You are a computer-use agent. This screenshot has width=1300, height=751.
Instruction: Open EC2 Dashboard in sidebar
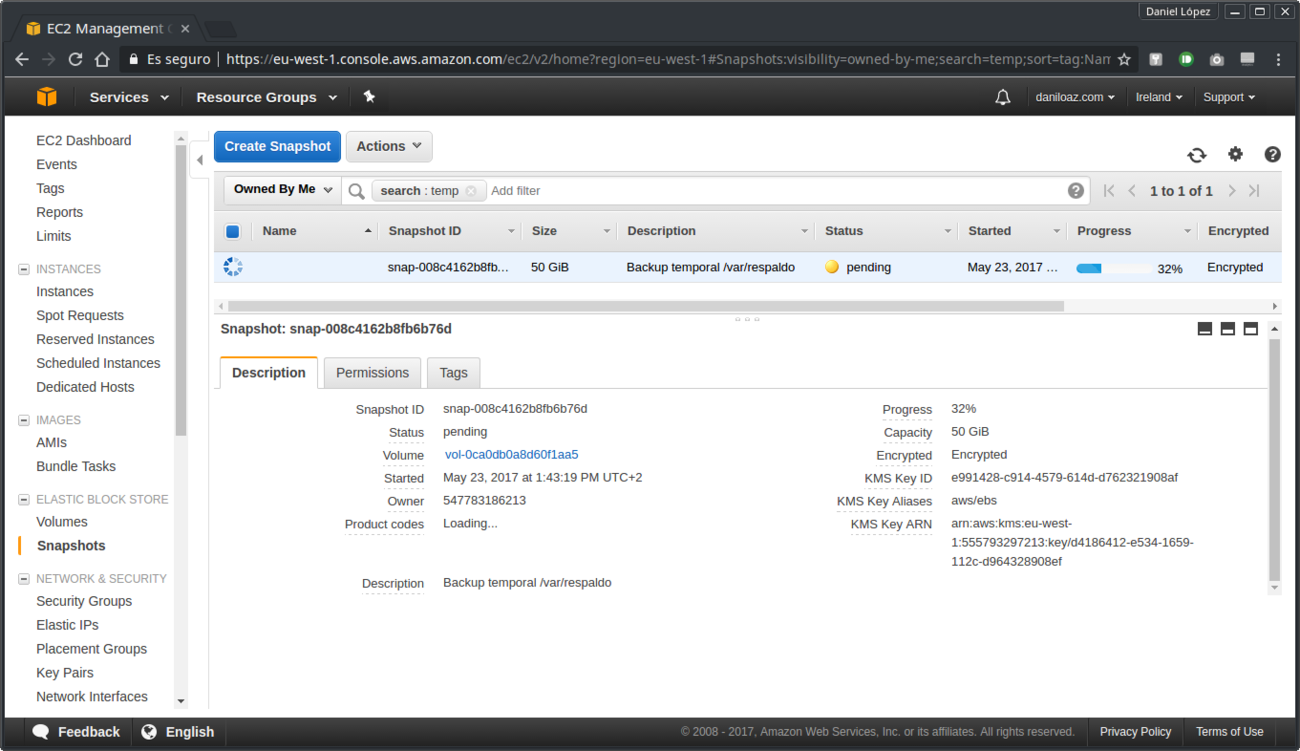pyautogui.click(x=84, y=140)
